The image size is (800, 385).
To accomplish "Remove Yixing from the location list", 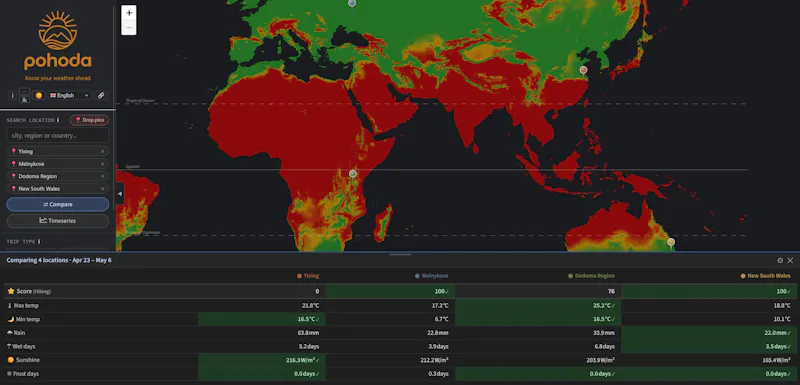I will (102, 151).
